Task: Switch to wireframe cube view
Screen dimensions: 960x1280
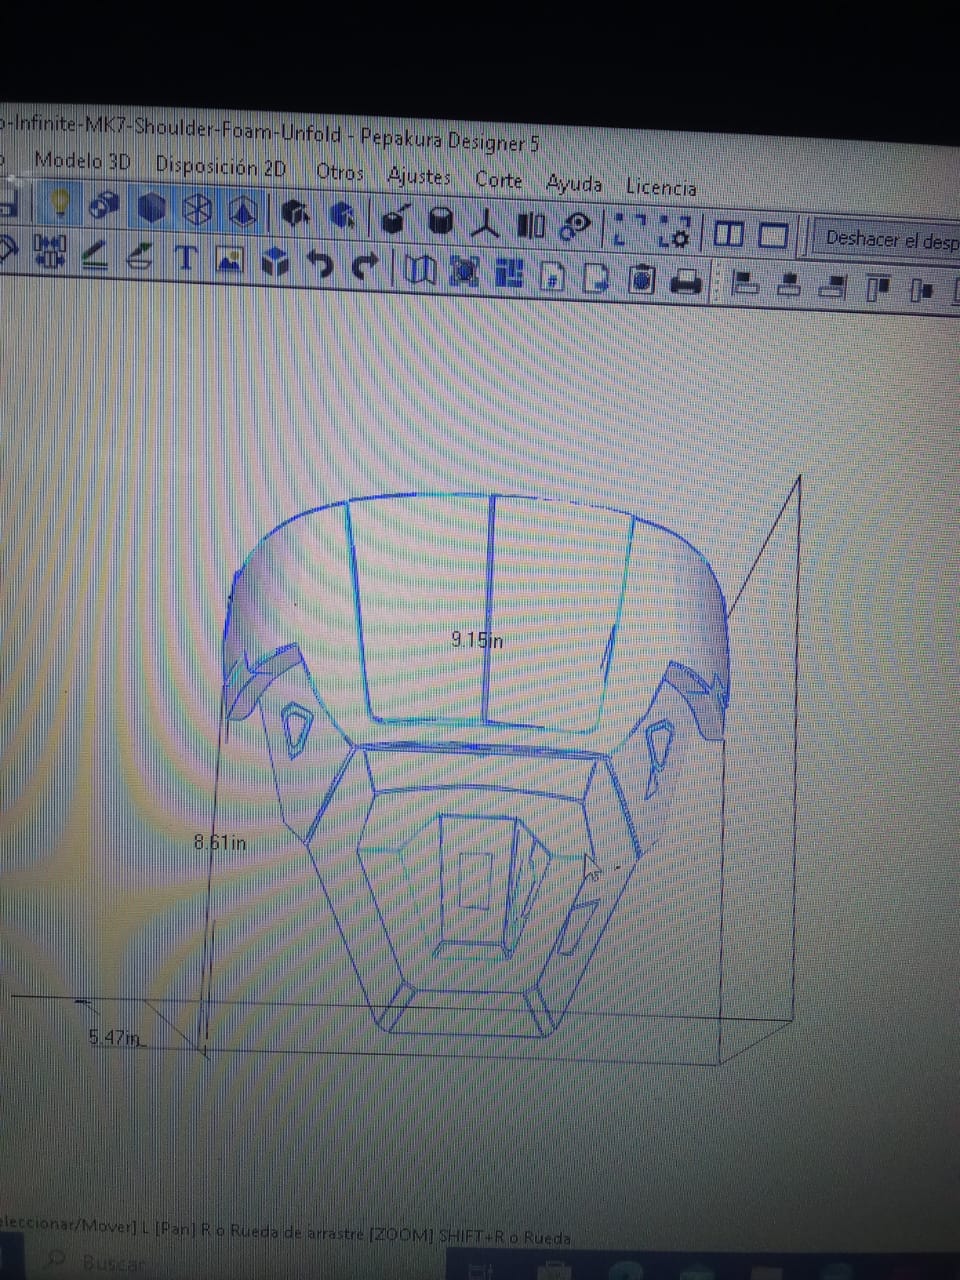Action: point(197,210)
